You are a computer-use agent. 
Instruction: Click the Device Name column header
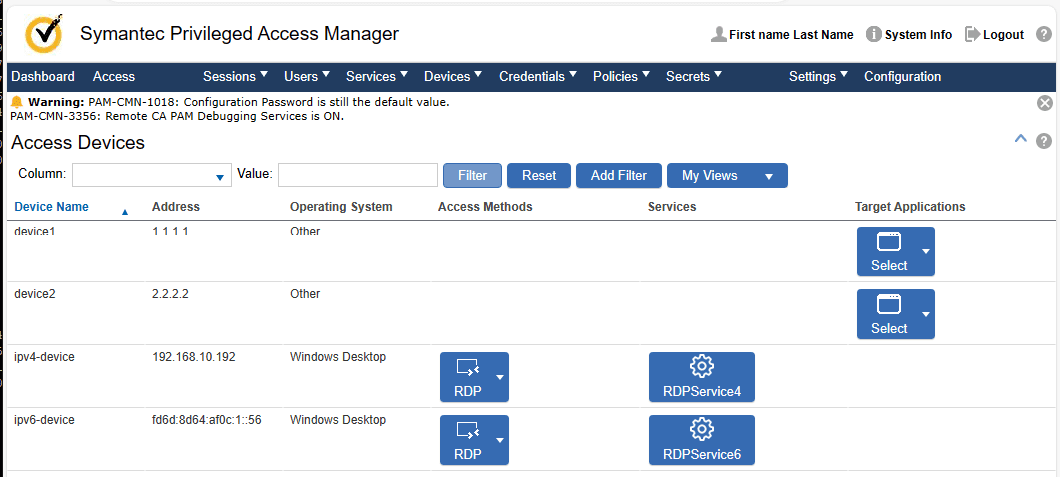51,207
